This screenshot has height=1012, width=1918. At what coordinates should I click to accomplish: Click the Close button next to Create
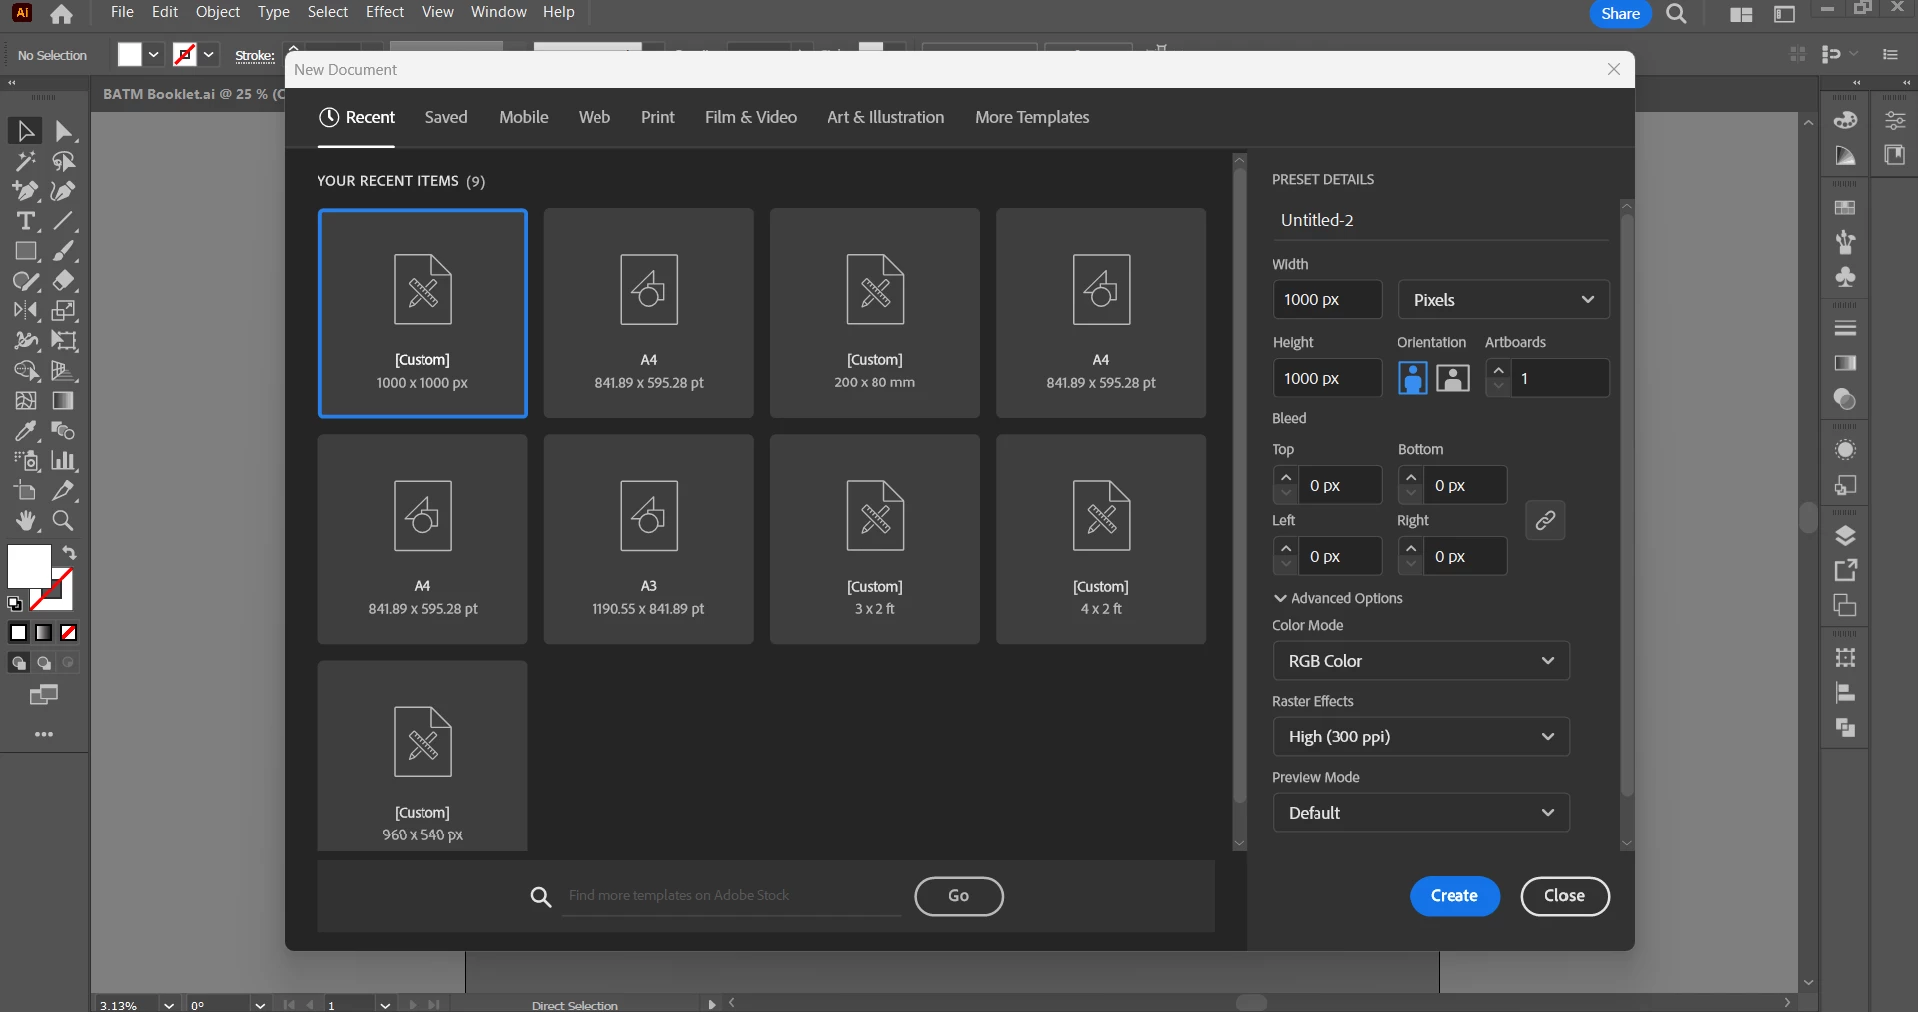1565,896
